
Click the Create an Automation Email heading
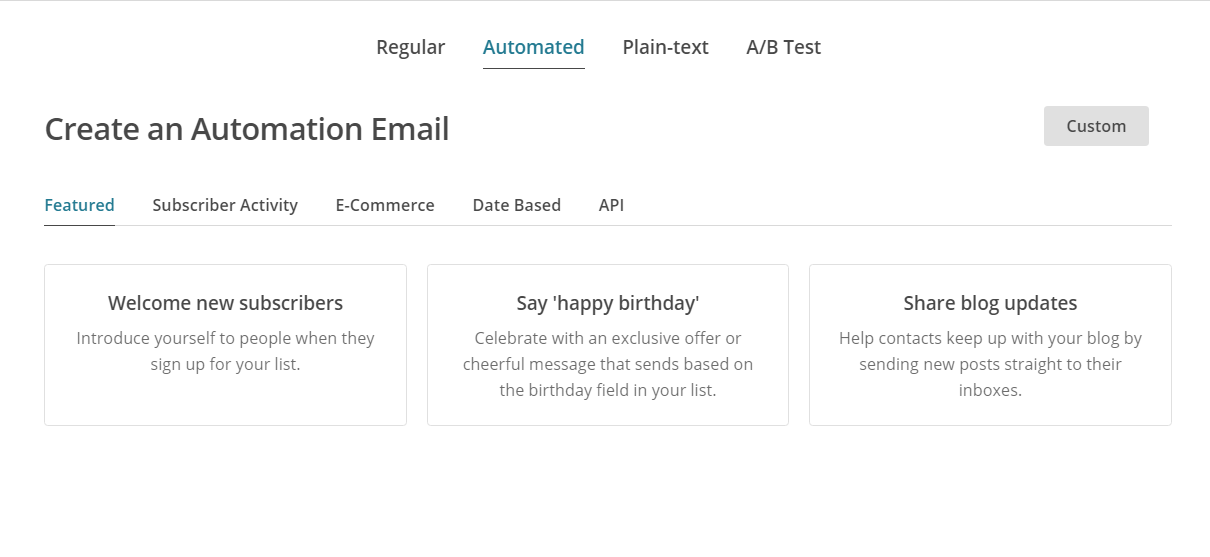tap(247, 129)
